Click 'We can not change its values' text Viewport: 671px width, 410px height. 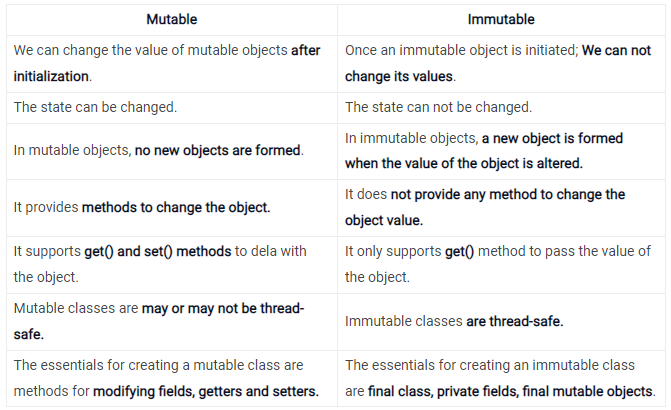[x=498, y=63]
